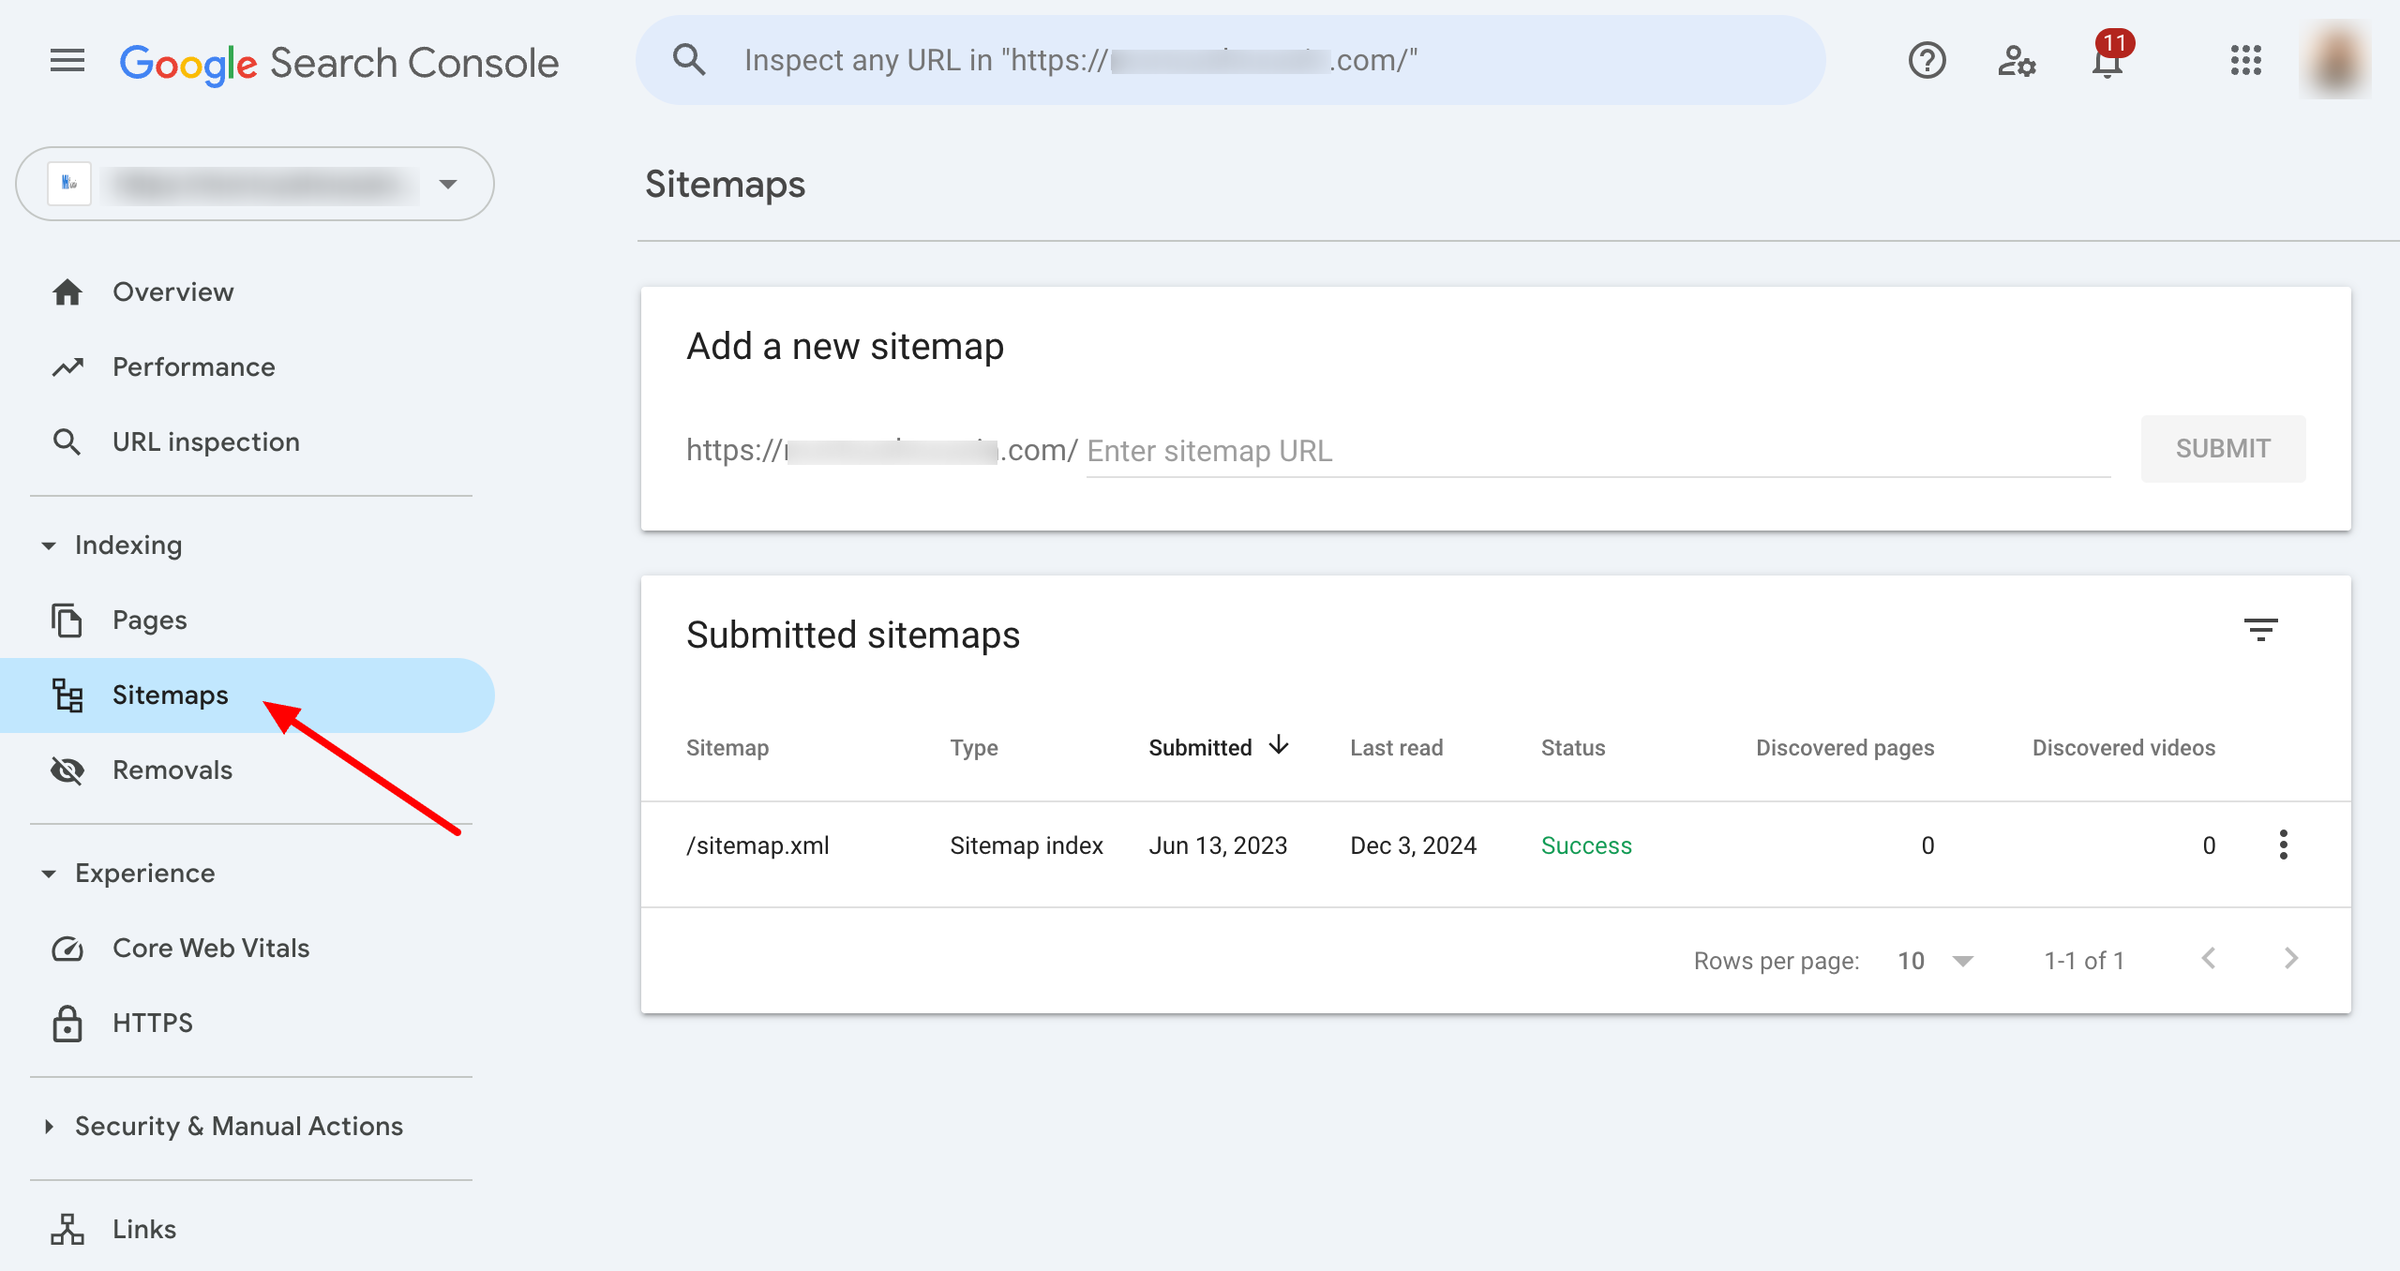The width and height of the screenshot is (2400, 1271).
Task: Open Rows per page dropdown
Action: coord(1935,961)
